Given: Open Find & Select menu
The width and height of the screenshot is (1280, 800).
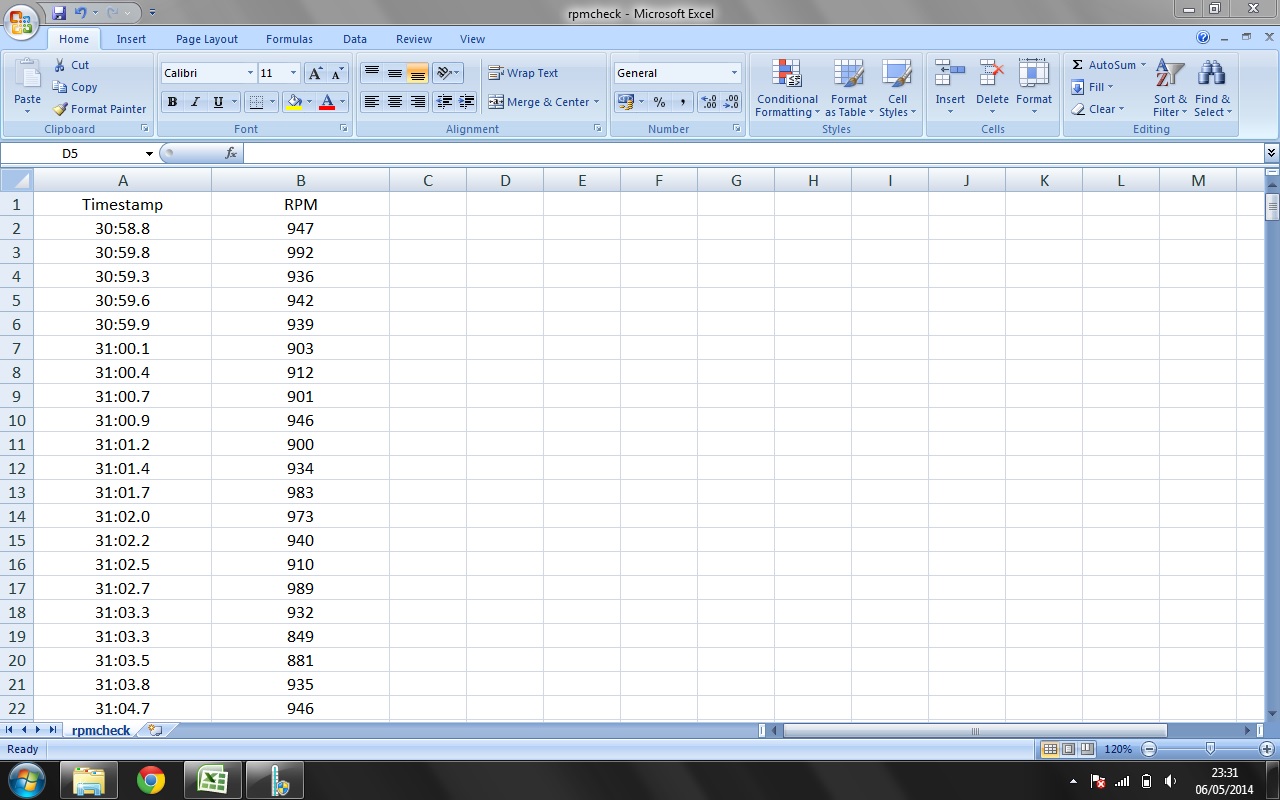Looking at the screenshot, I should [x=1212, y=87].
